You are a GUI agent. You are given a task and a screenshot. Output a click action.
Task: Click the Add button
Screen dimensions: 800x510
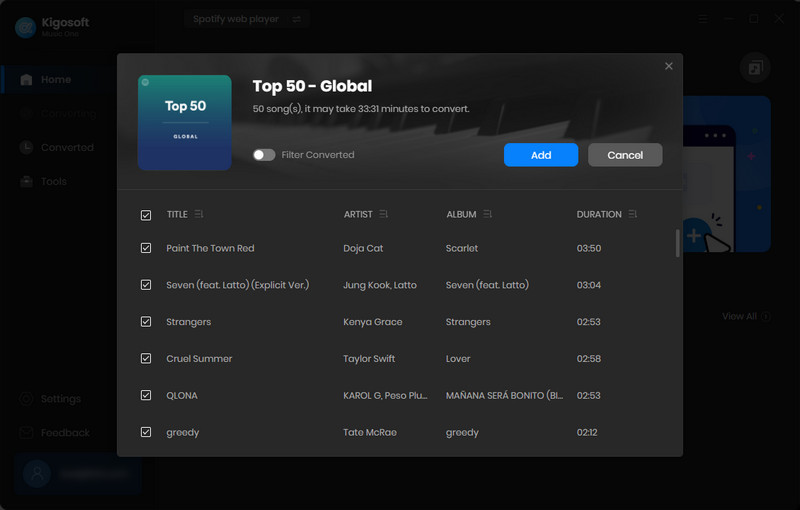(541, 155)
